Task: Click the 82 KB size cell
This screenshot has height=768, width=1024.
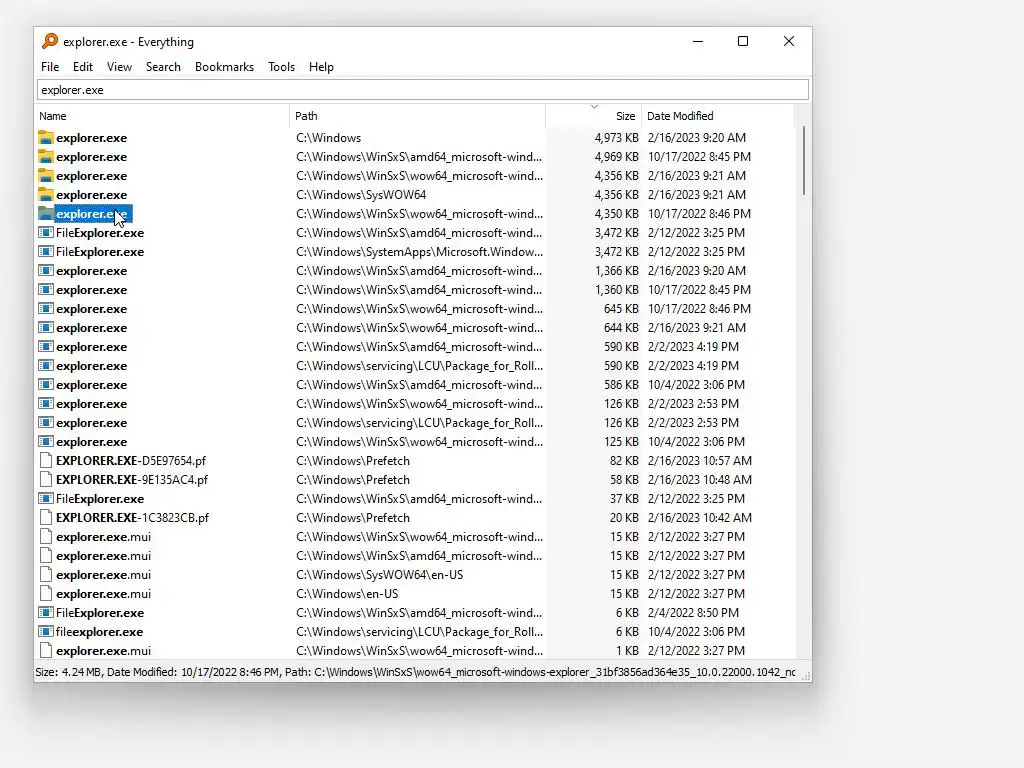Action: [624, 460]
